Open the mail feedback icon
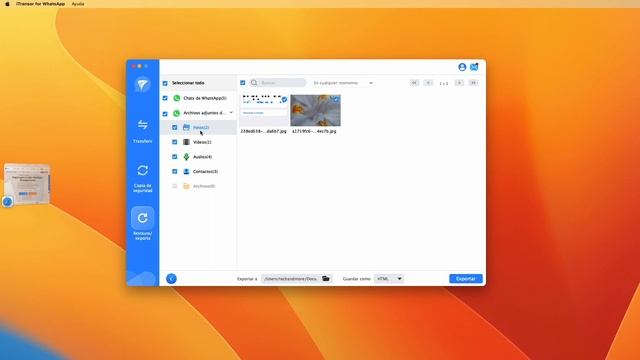 474,67
